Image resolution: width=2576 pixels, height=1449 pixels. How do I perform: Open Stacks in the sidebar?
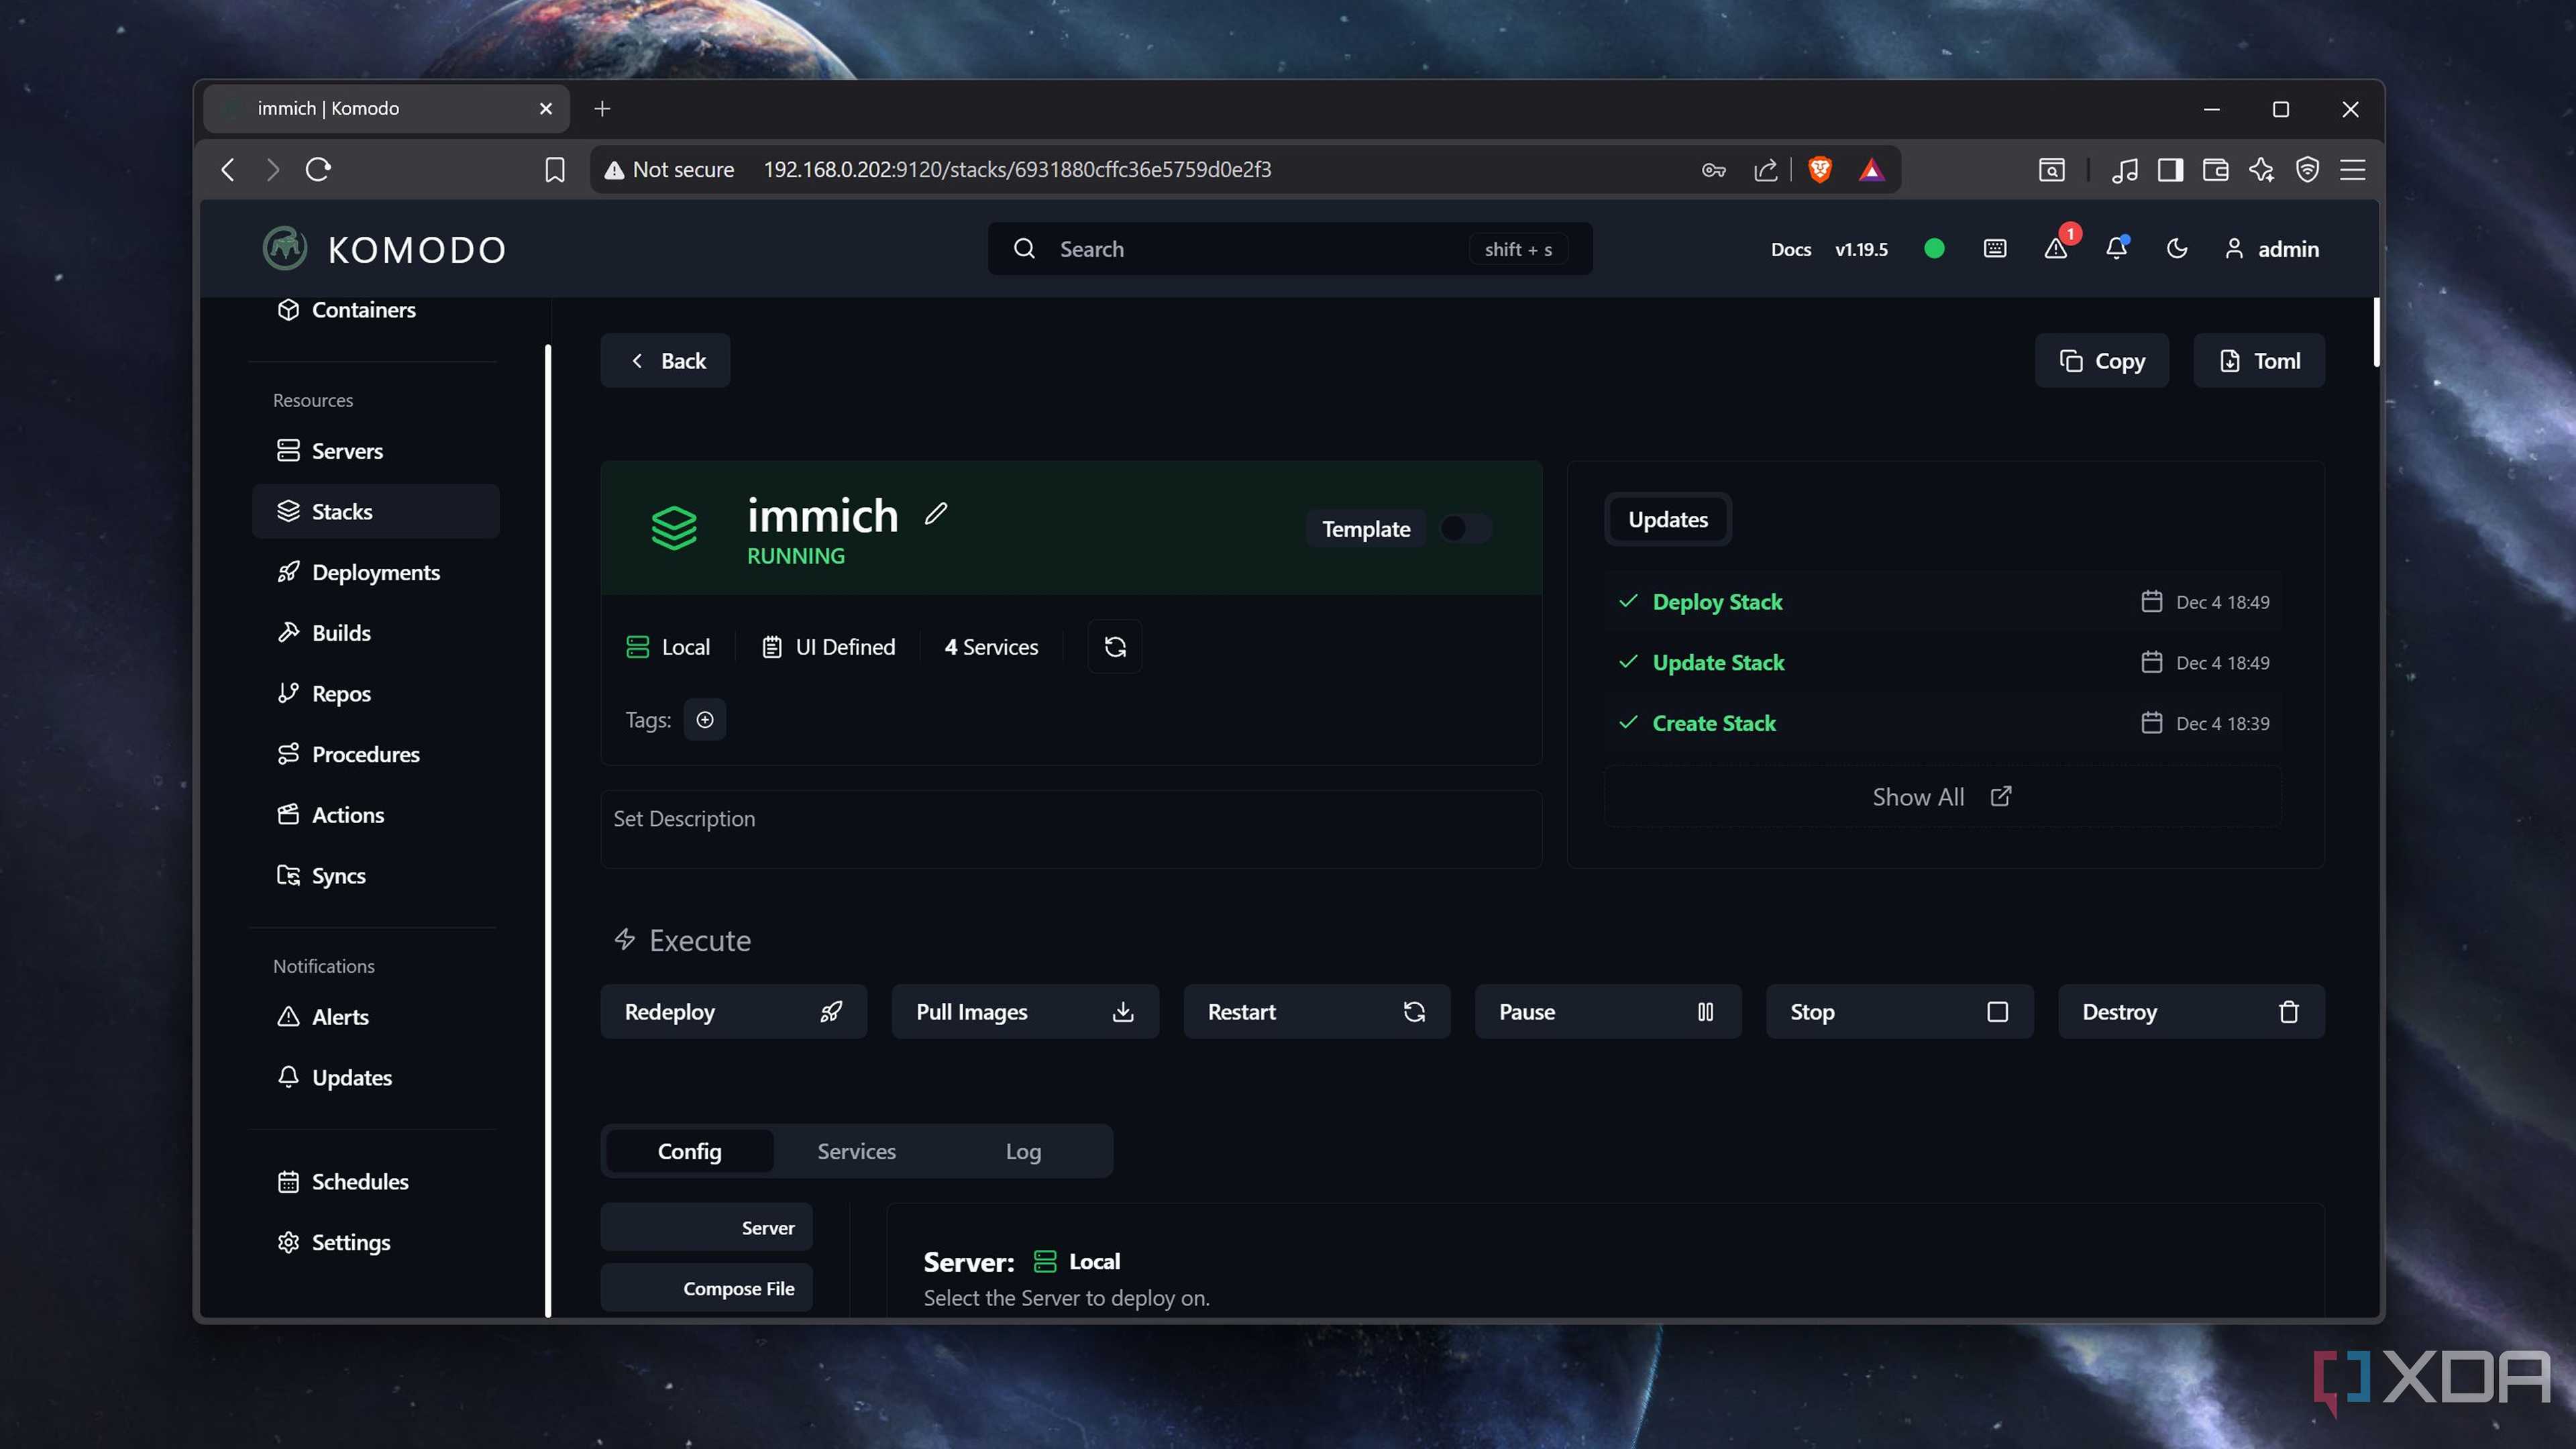click(376, 511)
